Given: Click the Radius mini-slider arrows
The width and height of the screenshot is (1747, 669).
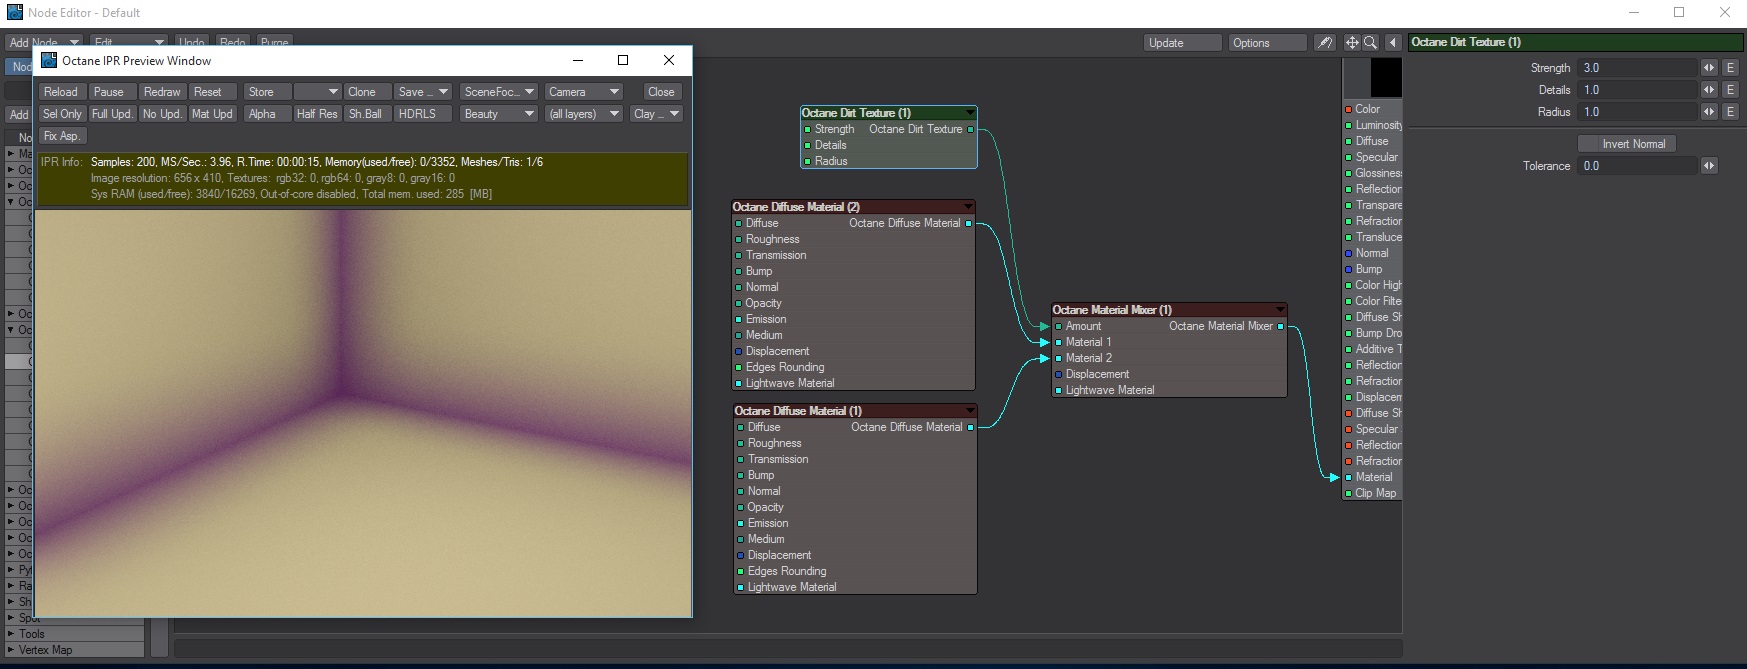Looking at the screenshot, I should click(x=1709, y=112).
